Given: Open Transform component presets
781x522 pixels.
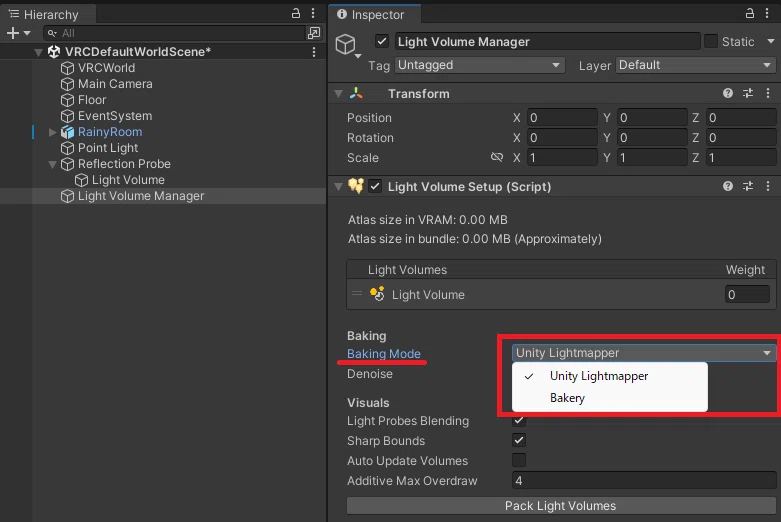Looking at the screenshot, I should click(748, 93).
